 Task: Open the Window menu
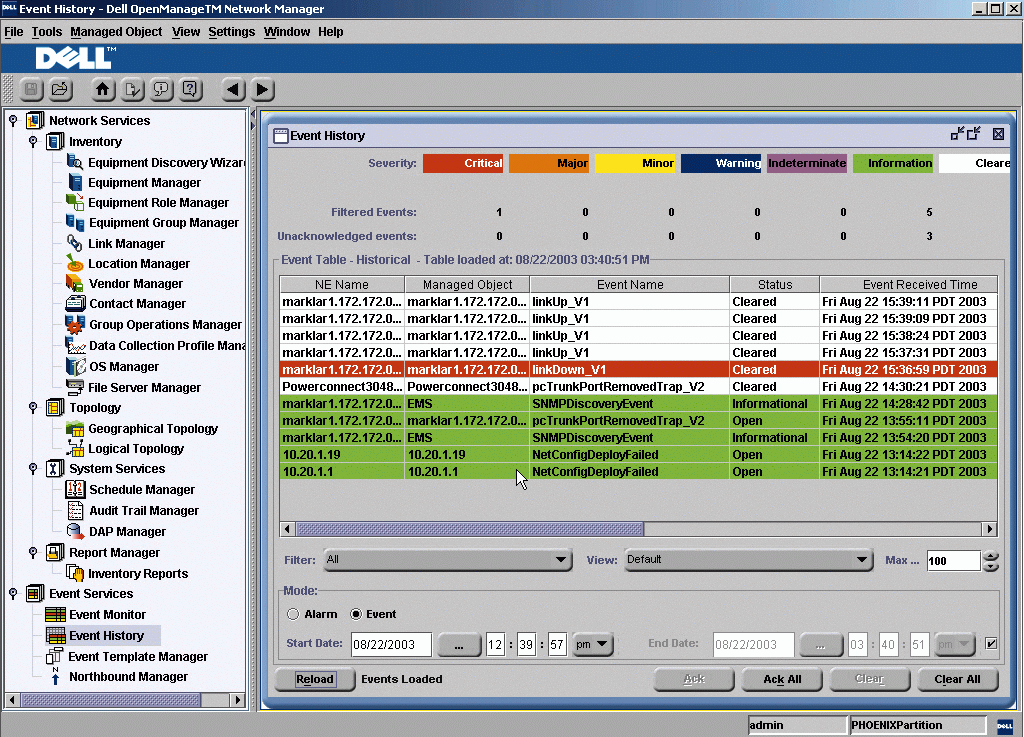coord(287,31)
